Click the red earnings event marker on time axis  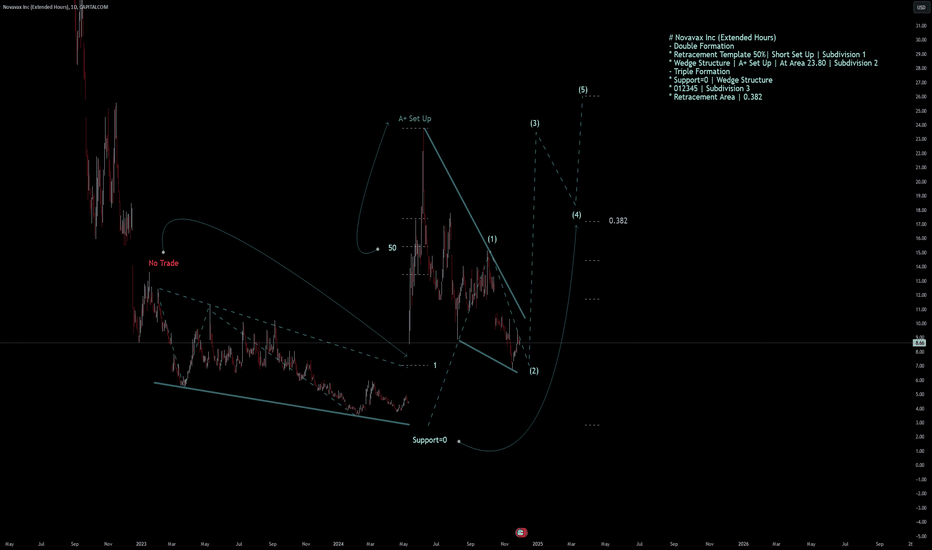tap(521, 532)
